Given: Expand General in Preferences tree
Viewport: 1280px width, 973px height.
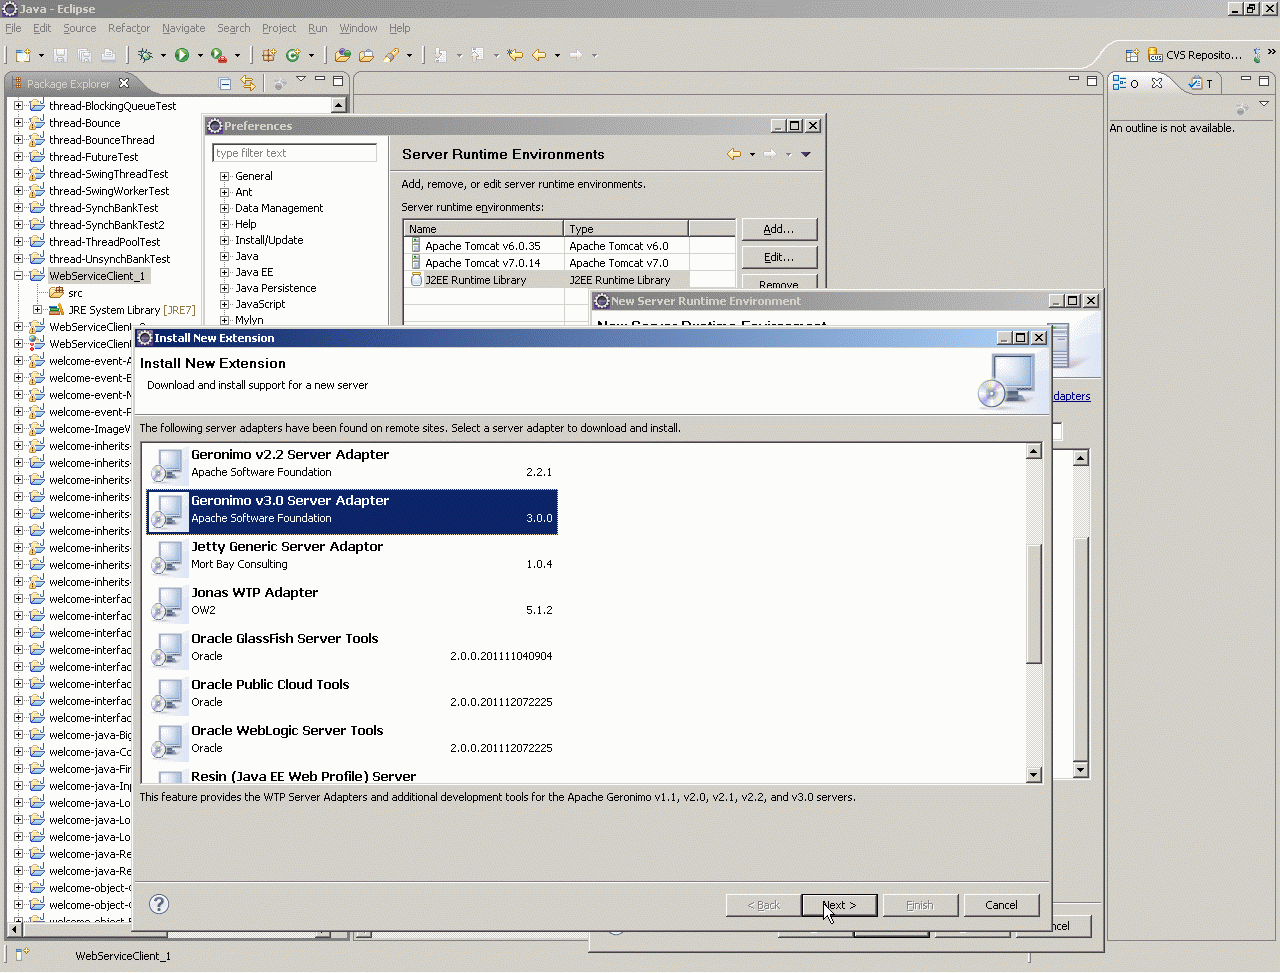Looking at the screenshot, I should point(225,176).
